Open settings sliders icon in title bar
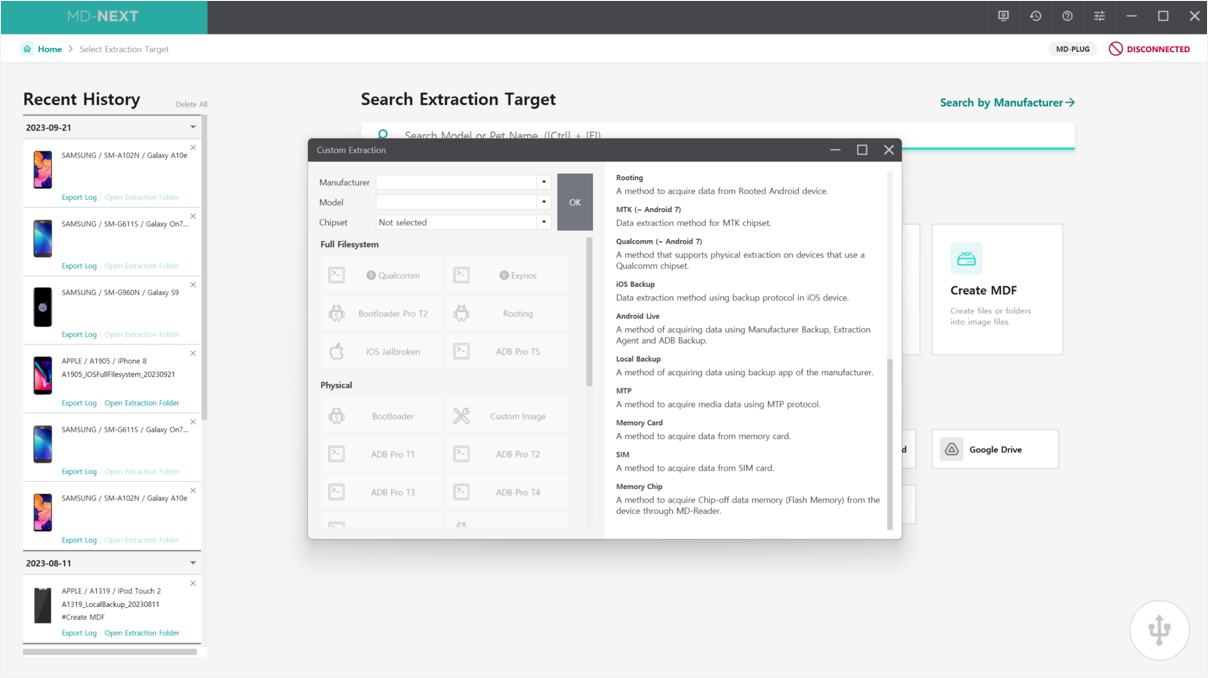The image size is (1208, 678). click(1099, 16)
